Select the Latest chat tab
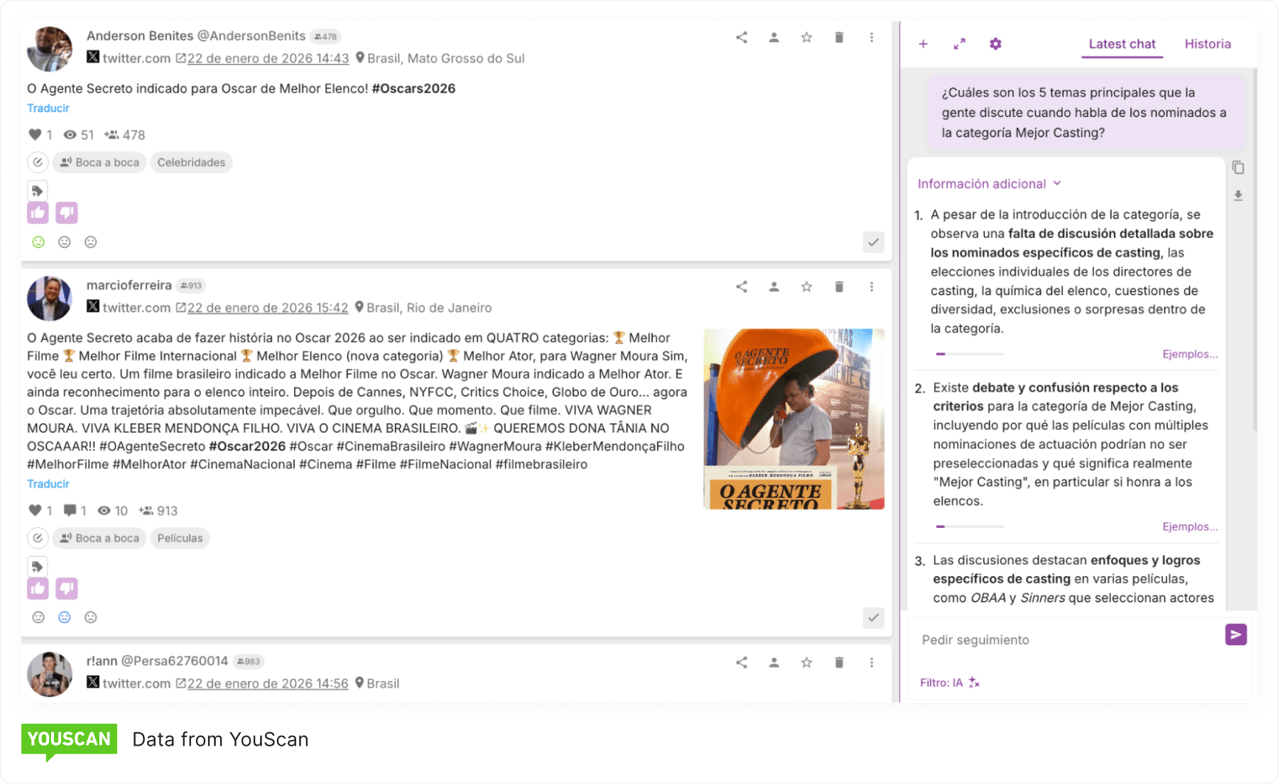The image size is (1280, 784). pyautogui.click(x=1122, y=44)
